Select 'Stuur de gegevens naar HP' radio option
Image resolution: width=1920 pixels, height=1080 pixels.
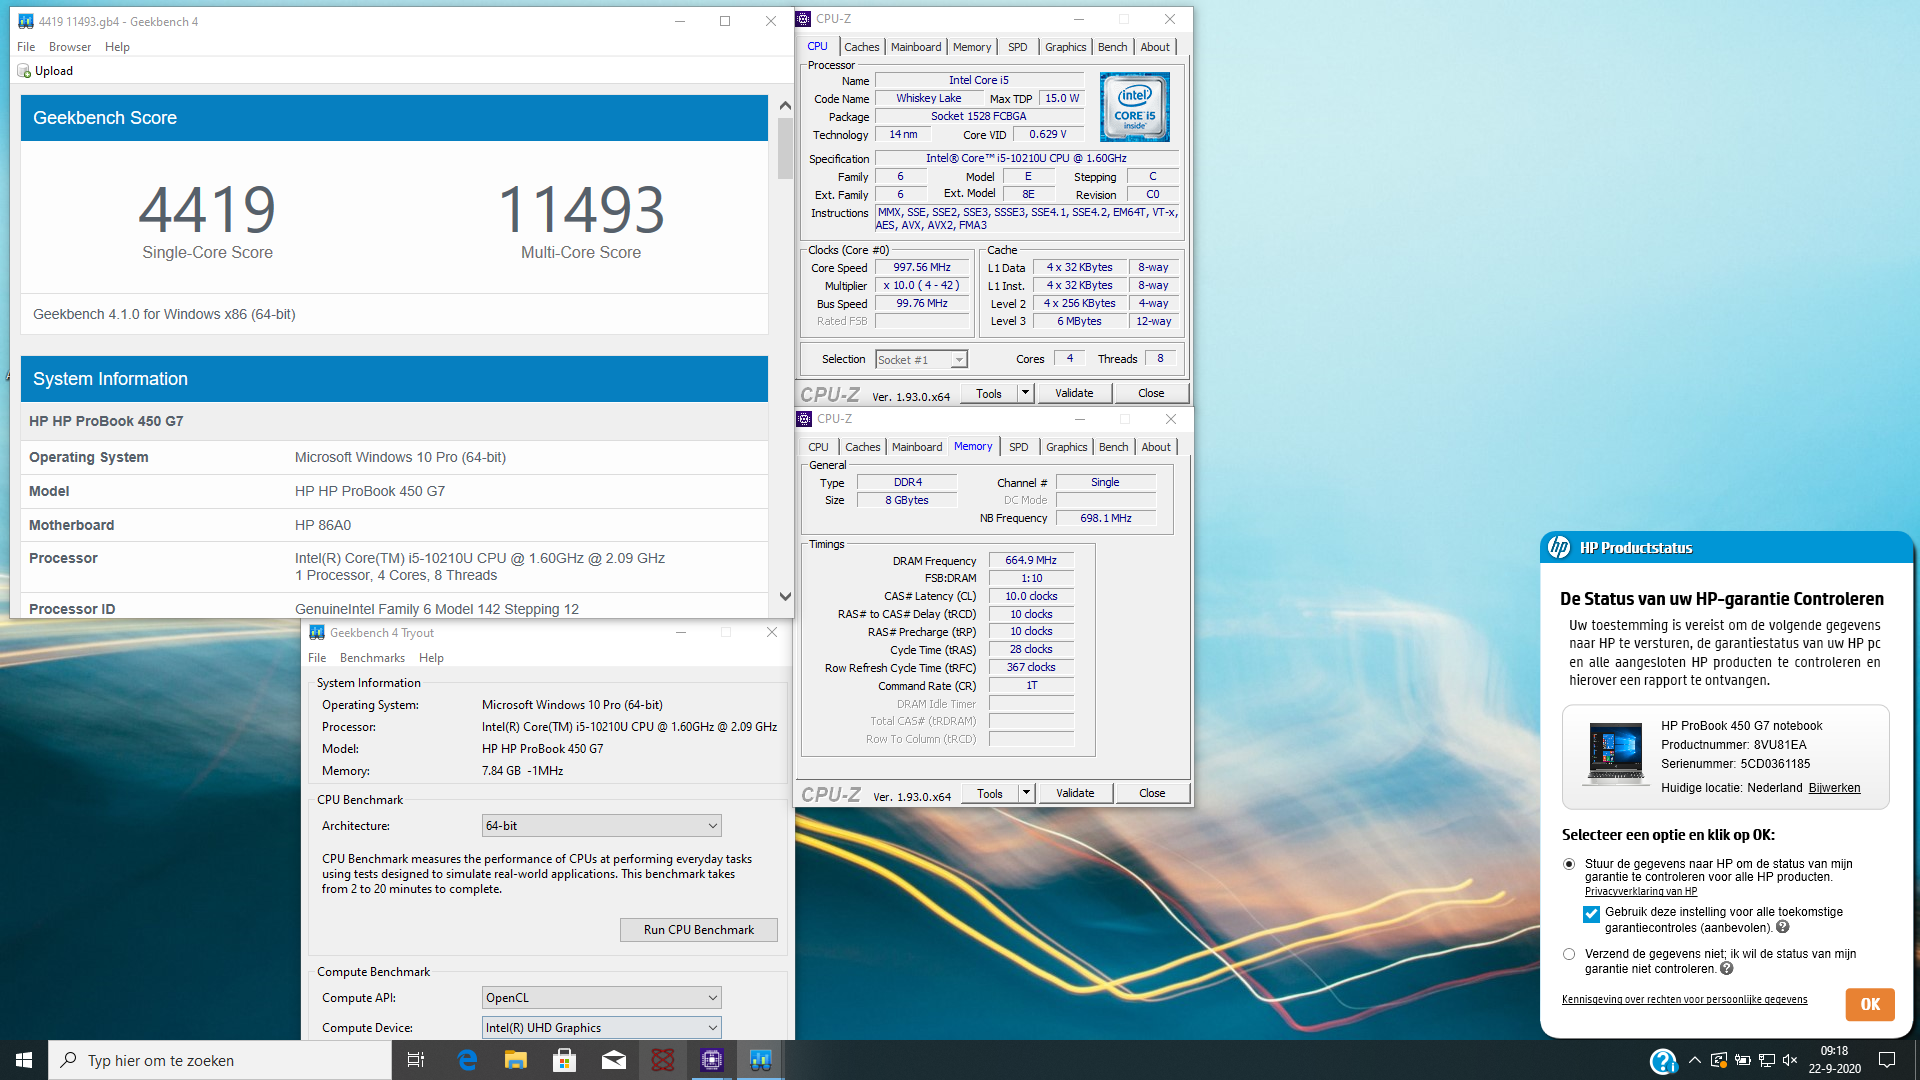coord(1569,864)
